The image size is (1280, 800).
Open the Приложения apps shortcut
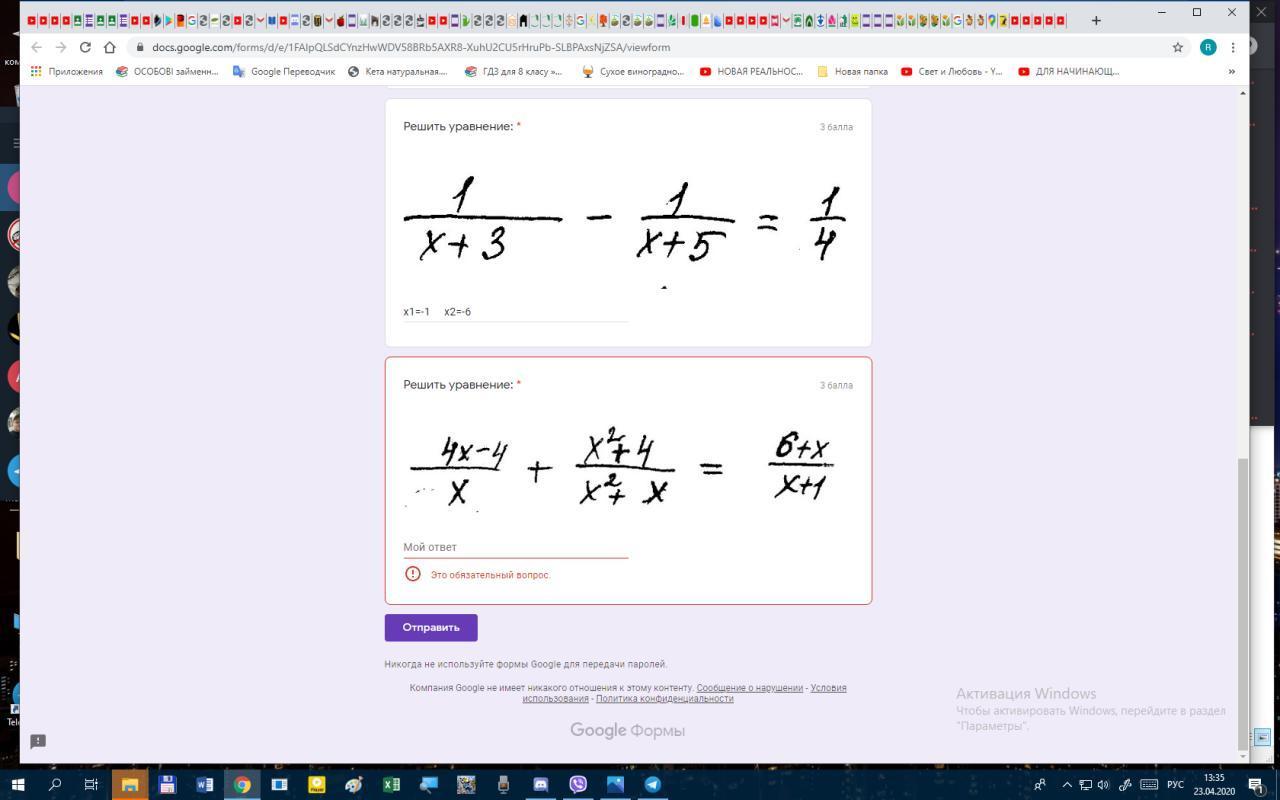[x=67, y=72]
